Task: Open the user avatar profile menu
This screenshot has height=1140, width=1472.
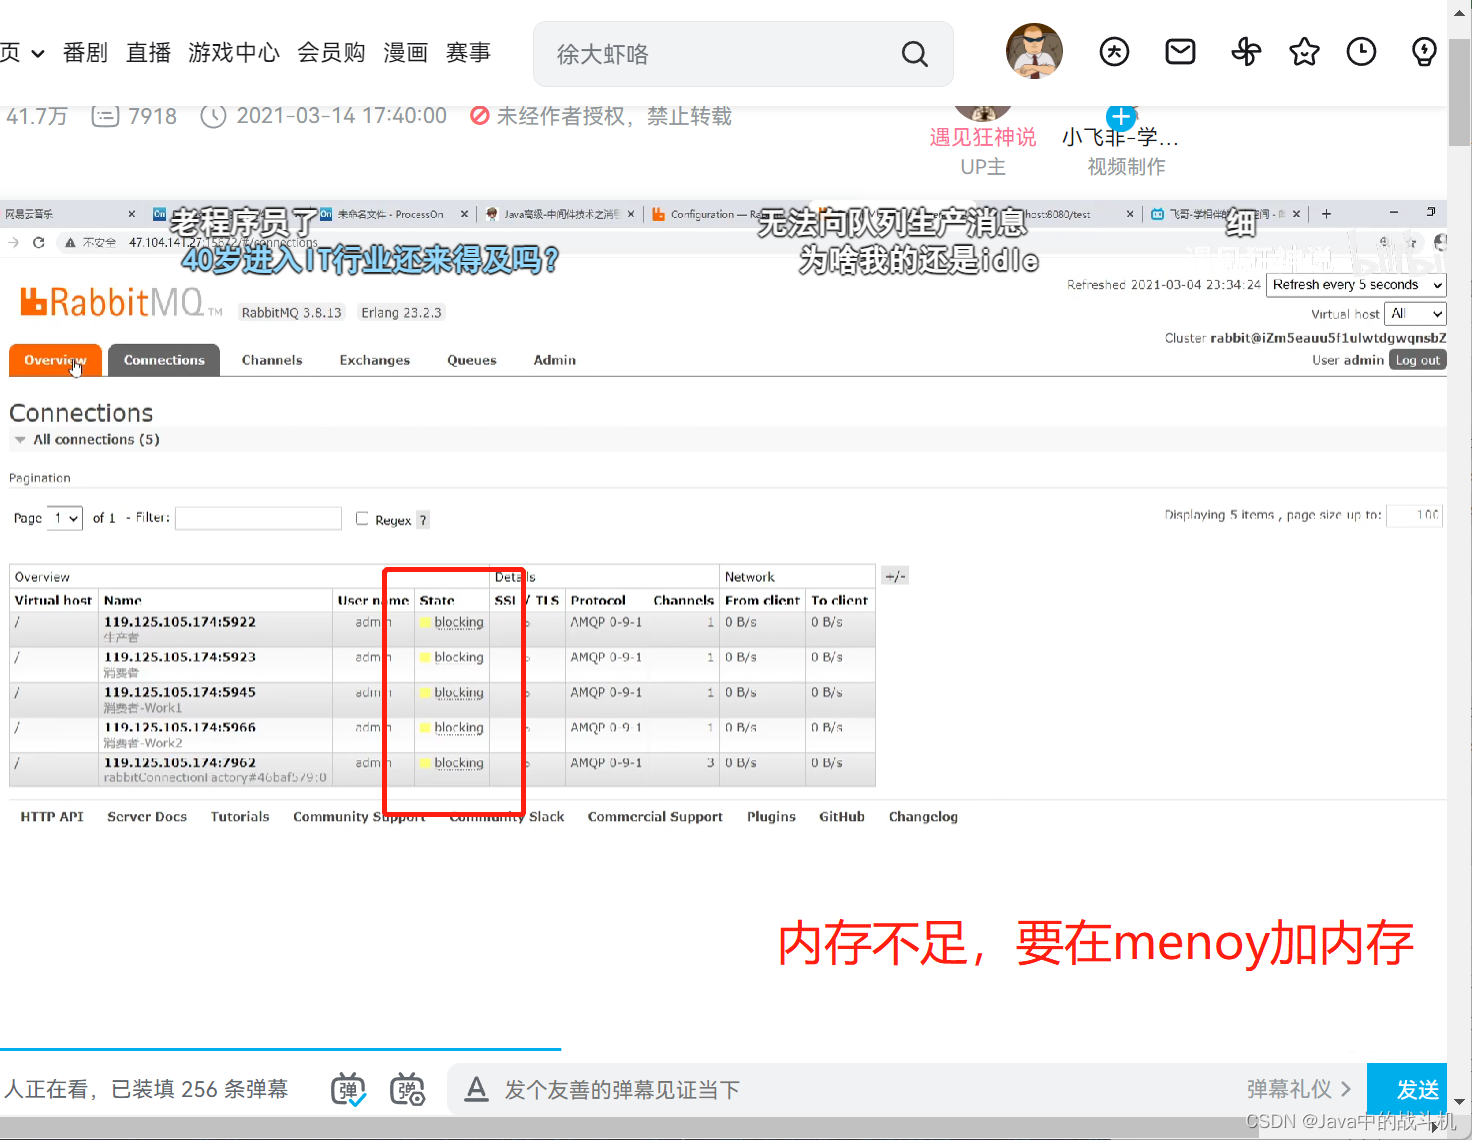Action: (1034, 51)
